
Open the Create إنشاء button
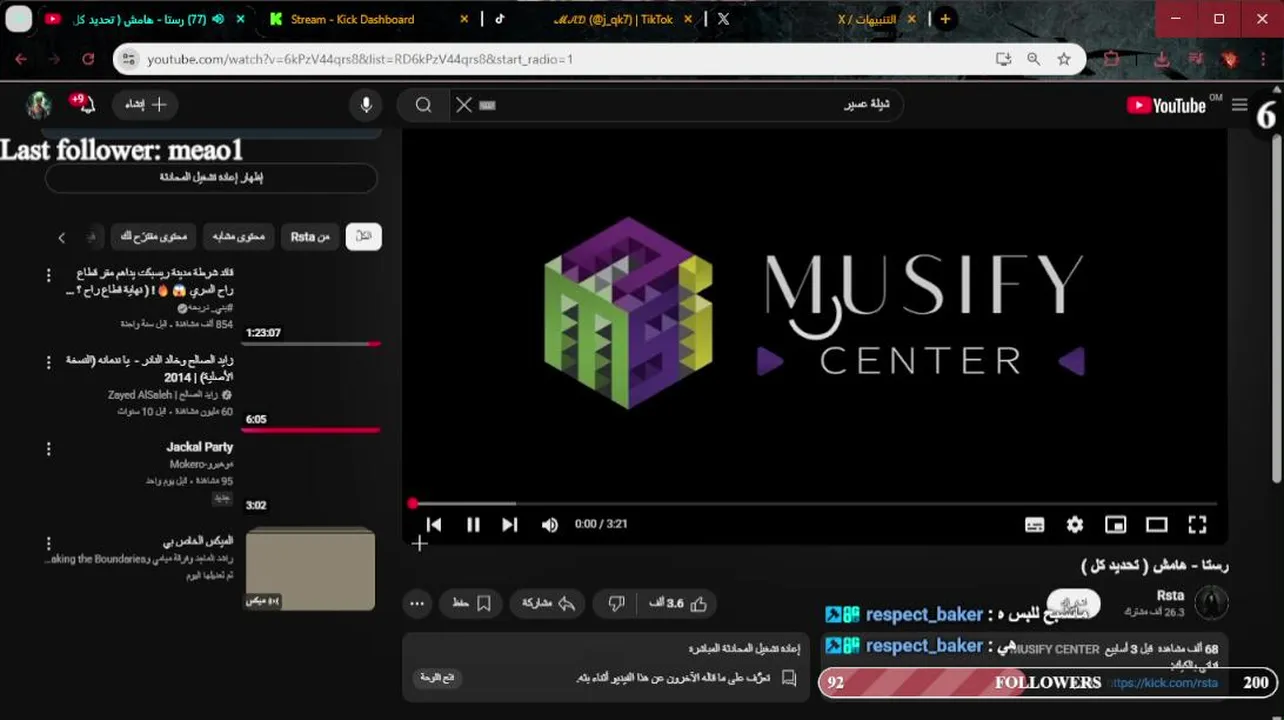[145, 104]
